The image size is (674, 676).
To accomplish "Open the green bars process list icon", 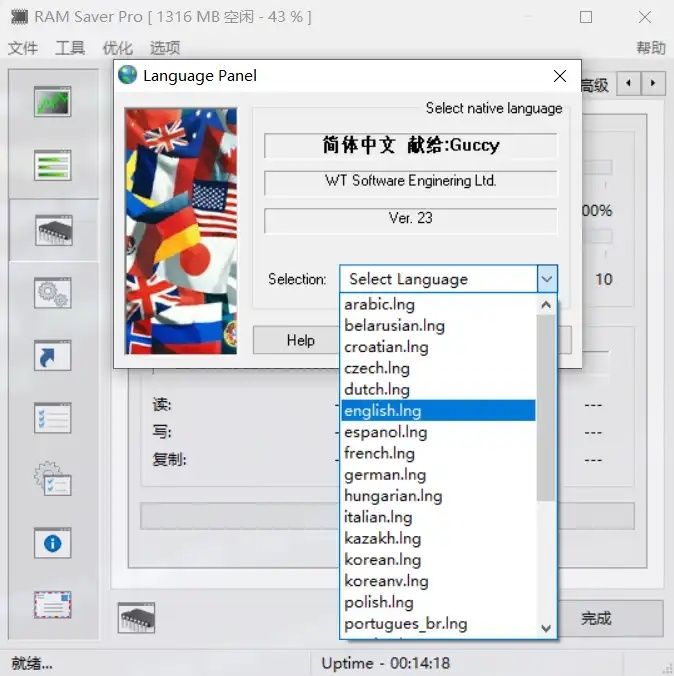I will 53,165.
